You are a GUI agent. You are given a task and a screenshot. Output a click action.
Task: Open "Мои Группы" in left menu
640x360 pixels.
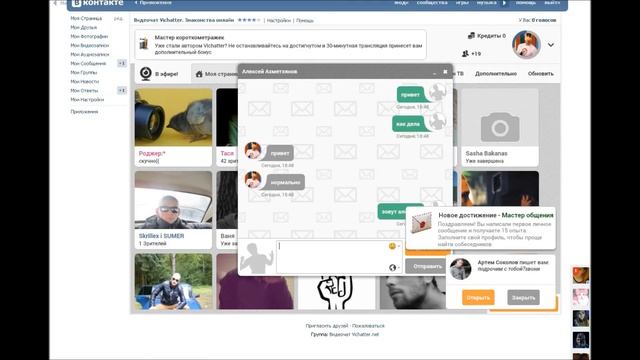pyautogui.click(x=84, y=72)
